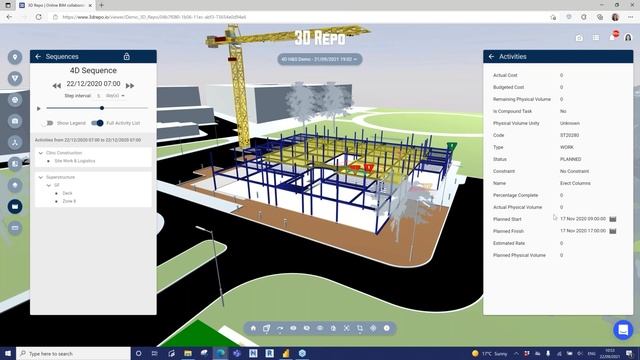Image resolution: width=640 pixels, height=360 pixels.
Task: Select the 3D Repo browser tab
Action: 56,5
